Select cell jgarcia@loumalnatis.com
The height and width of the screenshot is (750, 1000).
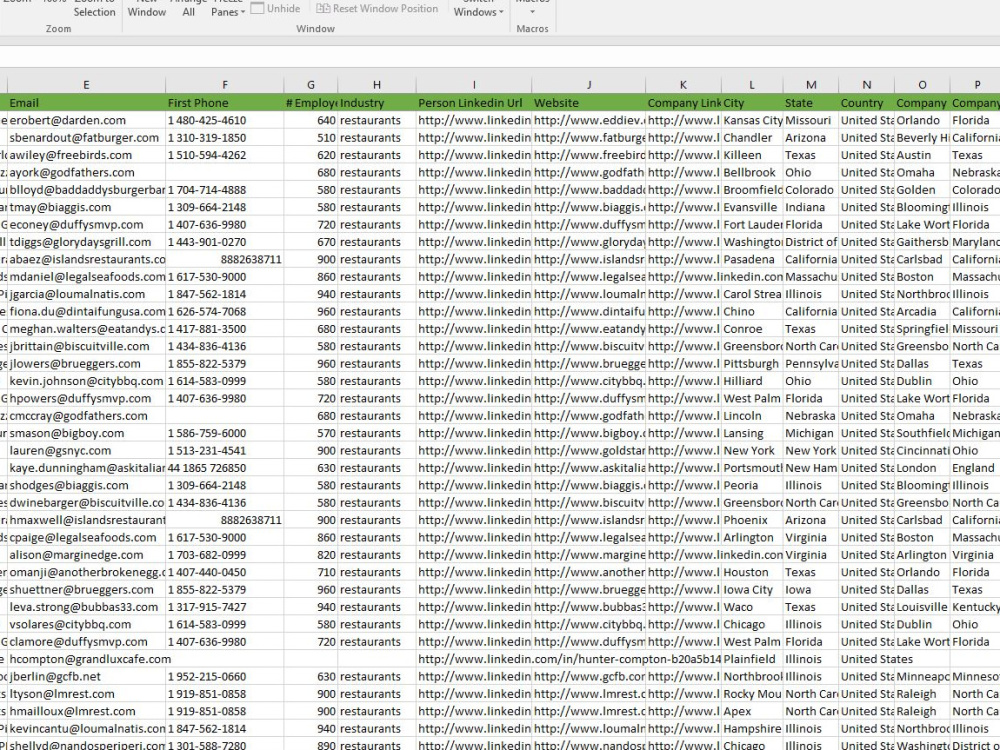86,294
